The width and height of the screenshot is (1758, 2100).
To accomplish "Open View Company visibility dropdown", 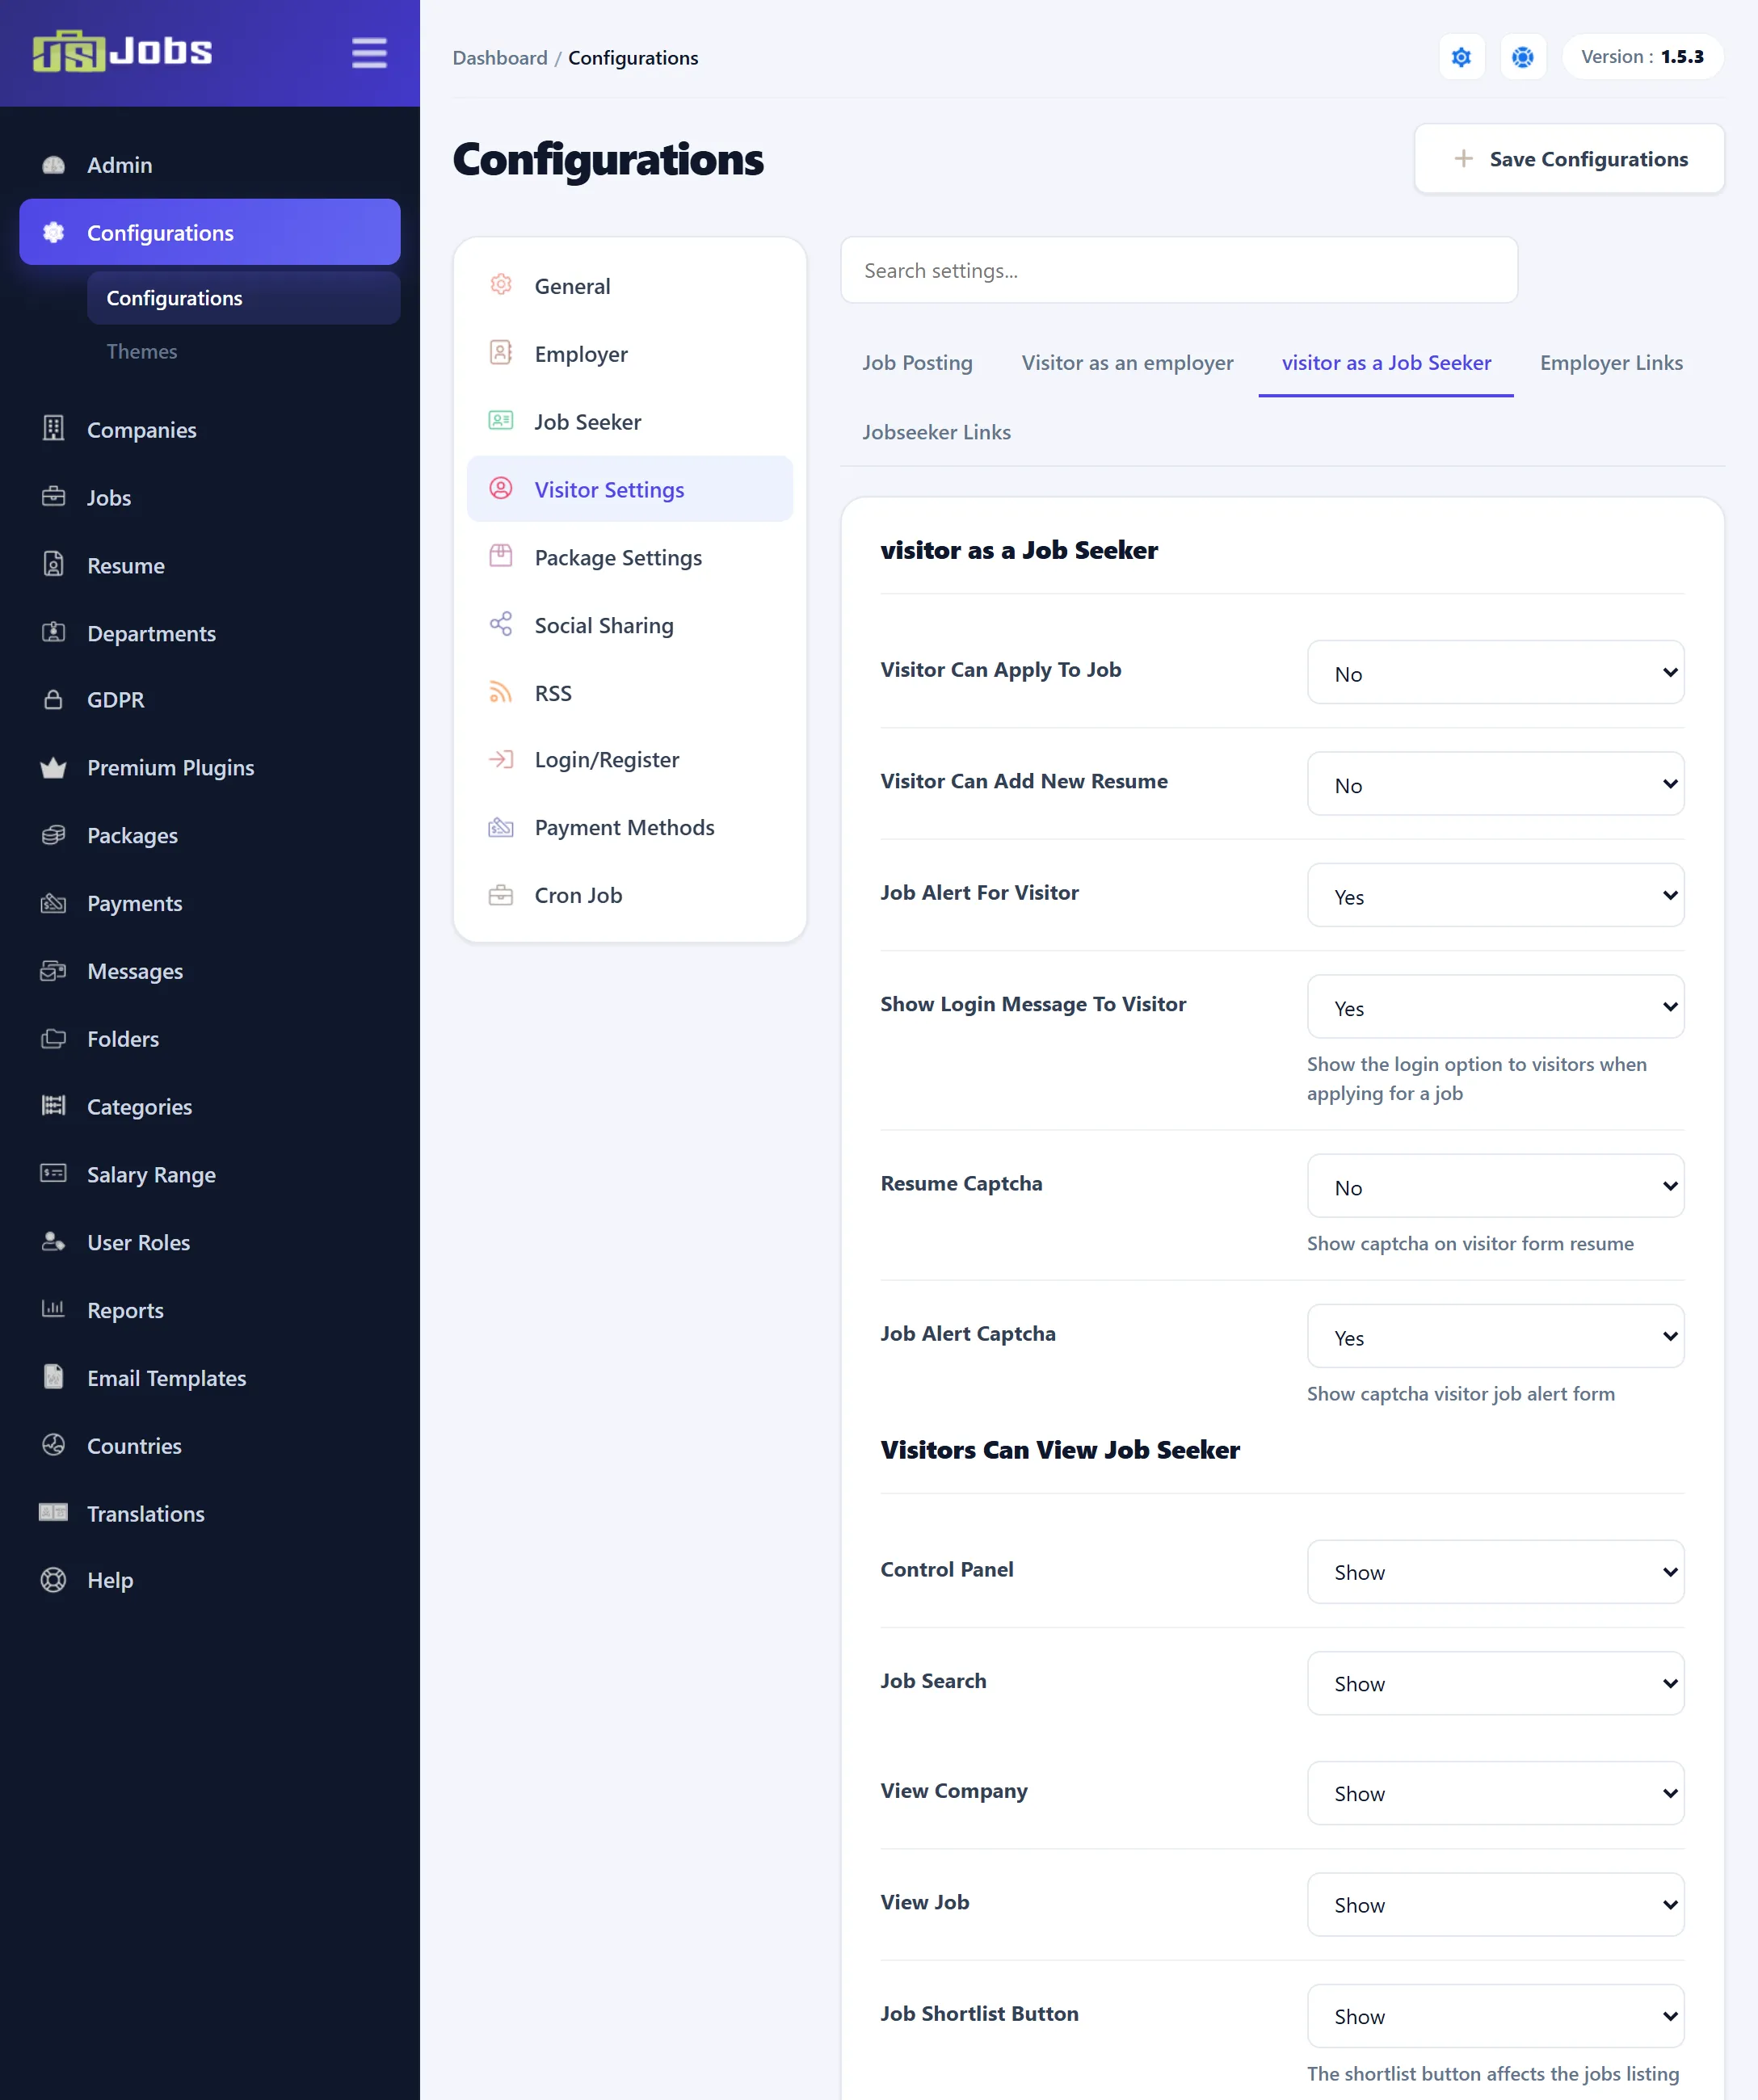I will coord(1495,1794).
